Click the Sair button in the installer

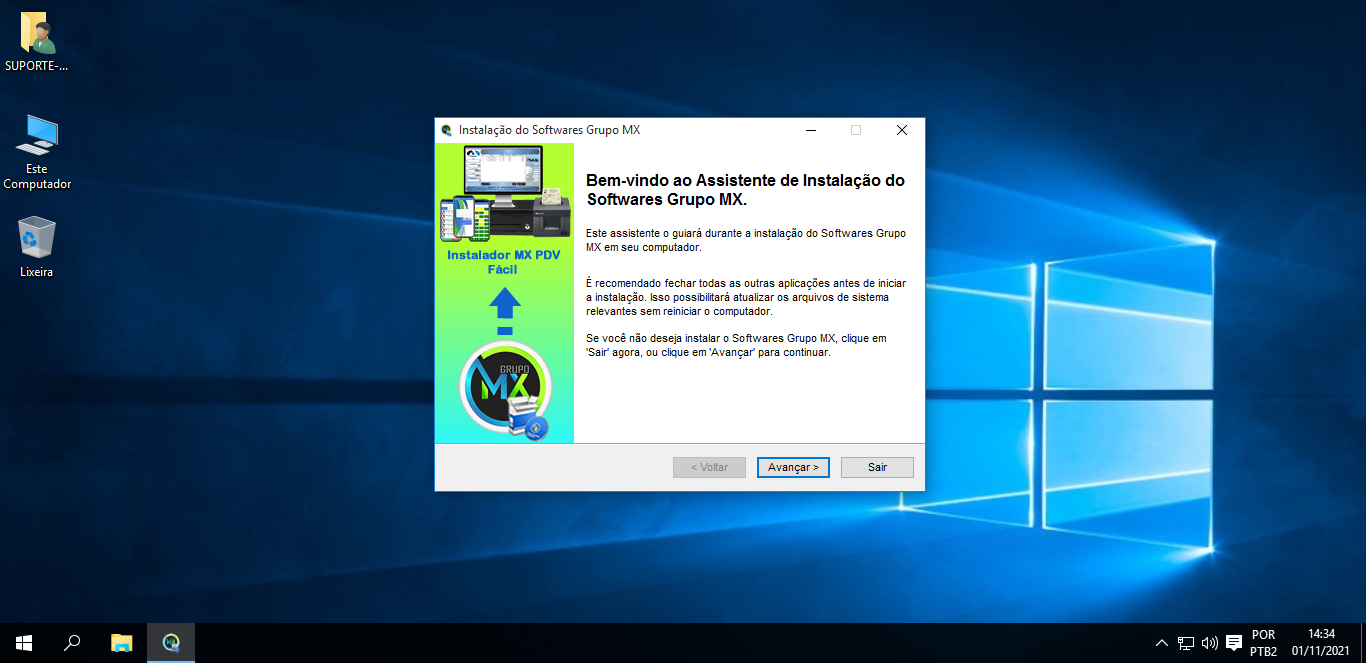[877, 467]
